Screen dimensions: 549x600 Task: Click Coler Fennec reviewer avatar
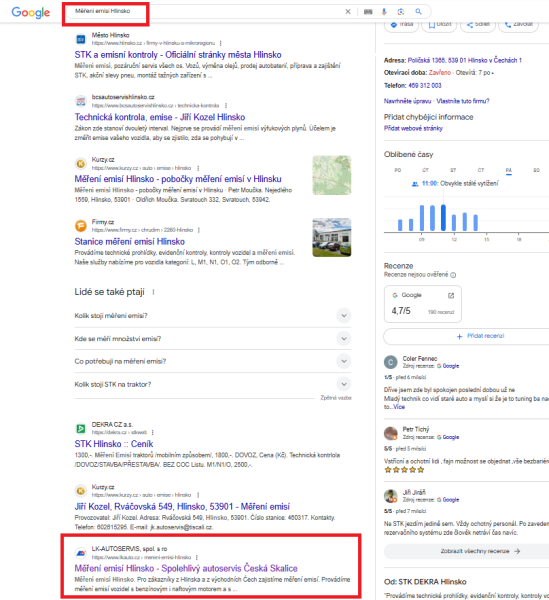click(x=391, y=362)
